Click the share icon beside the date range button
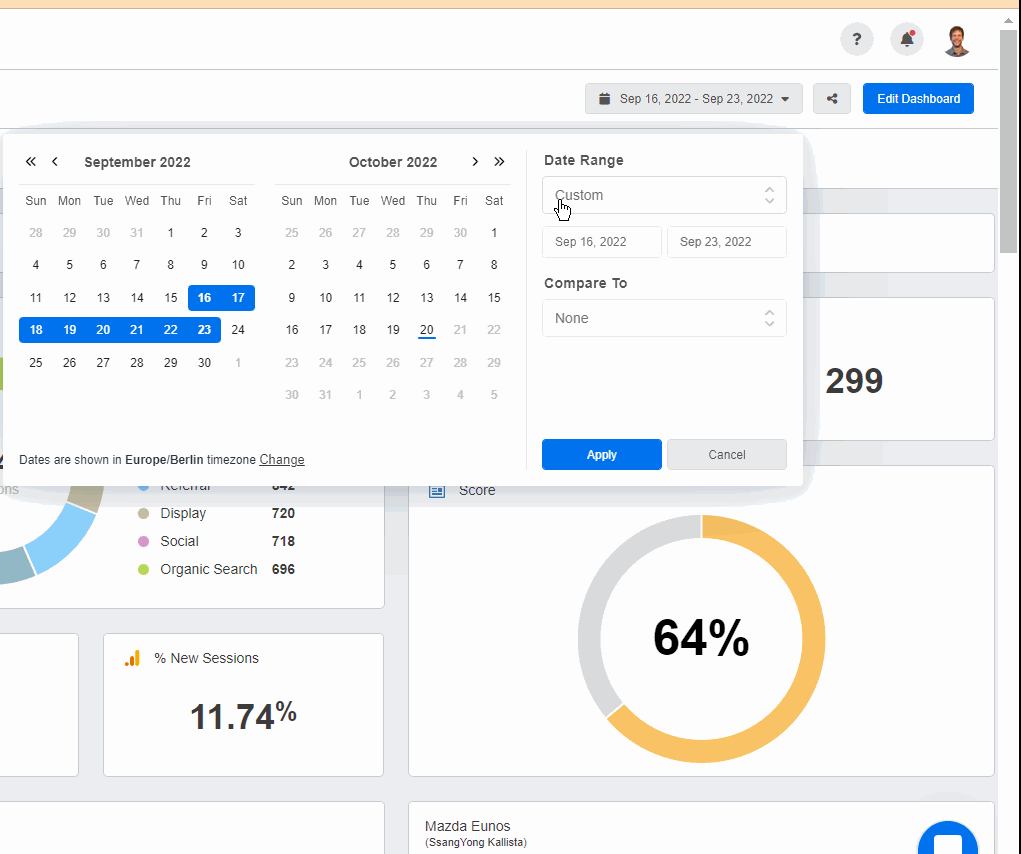The height and width of the screenshot is (854, 1021). 831,98
